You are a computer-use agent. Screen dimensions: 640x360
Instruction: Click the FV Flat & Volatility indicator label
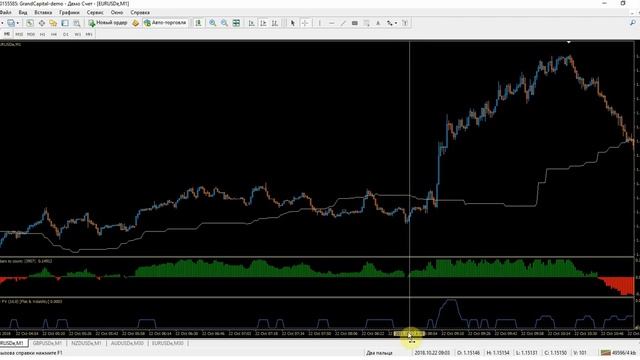coord(31,301)
